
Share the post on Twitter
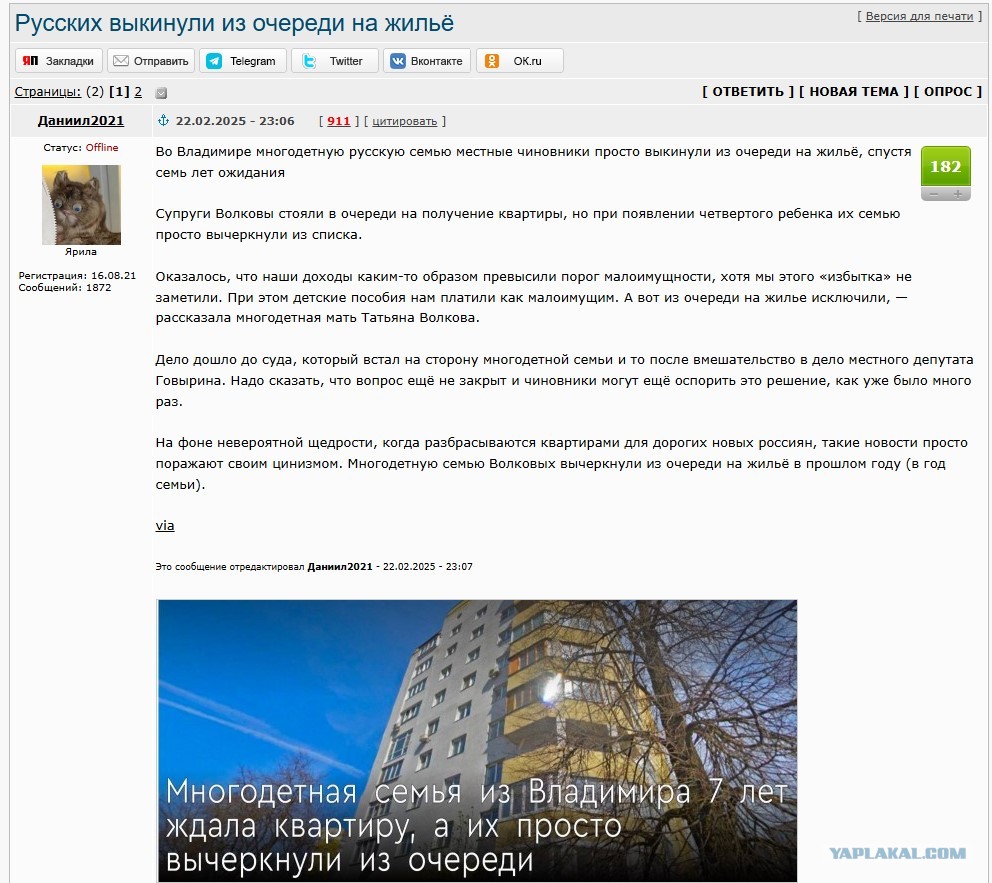(335, 61)
